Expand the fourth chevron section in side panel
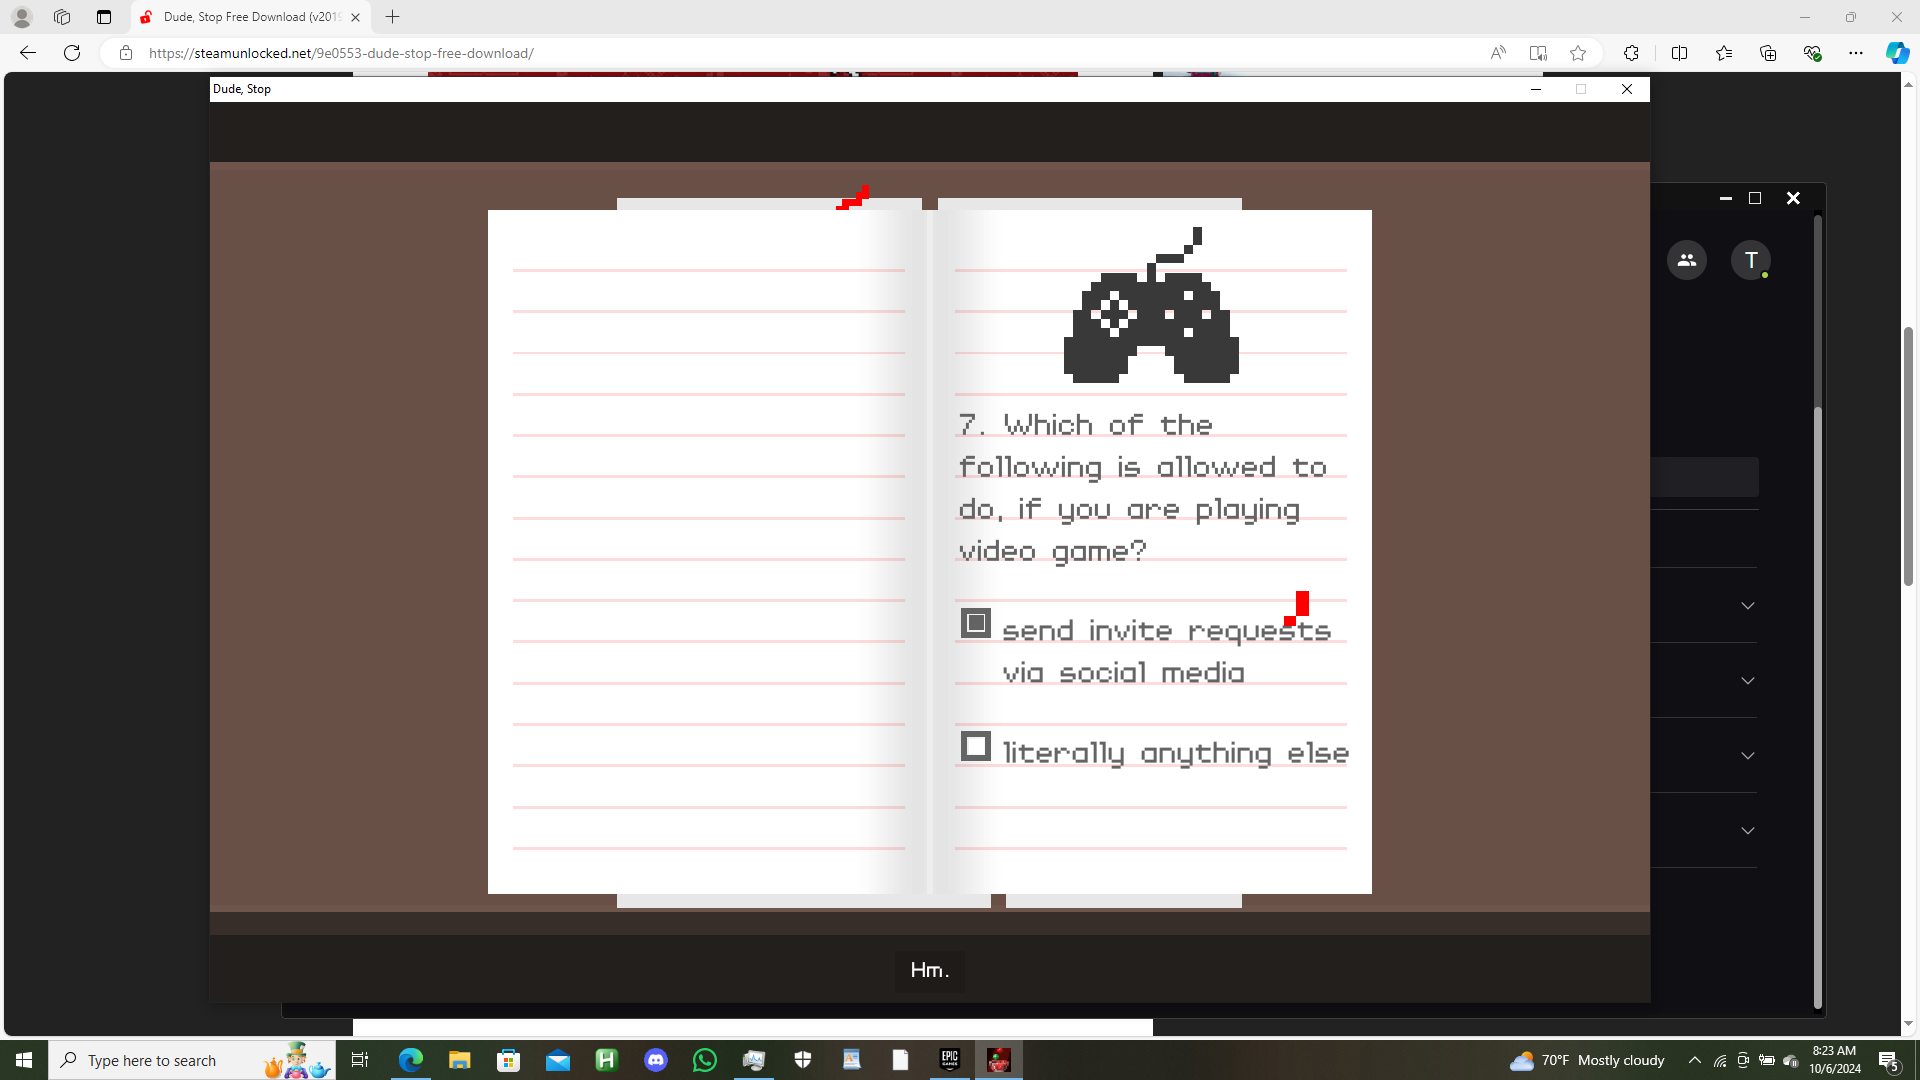Screen dimensions: 1920x1080 pos(1747,831)
